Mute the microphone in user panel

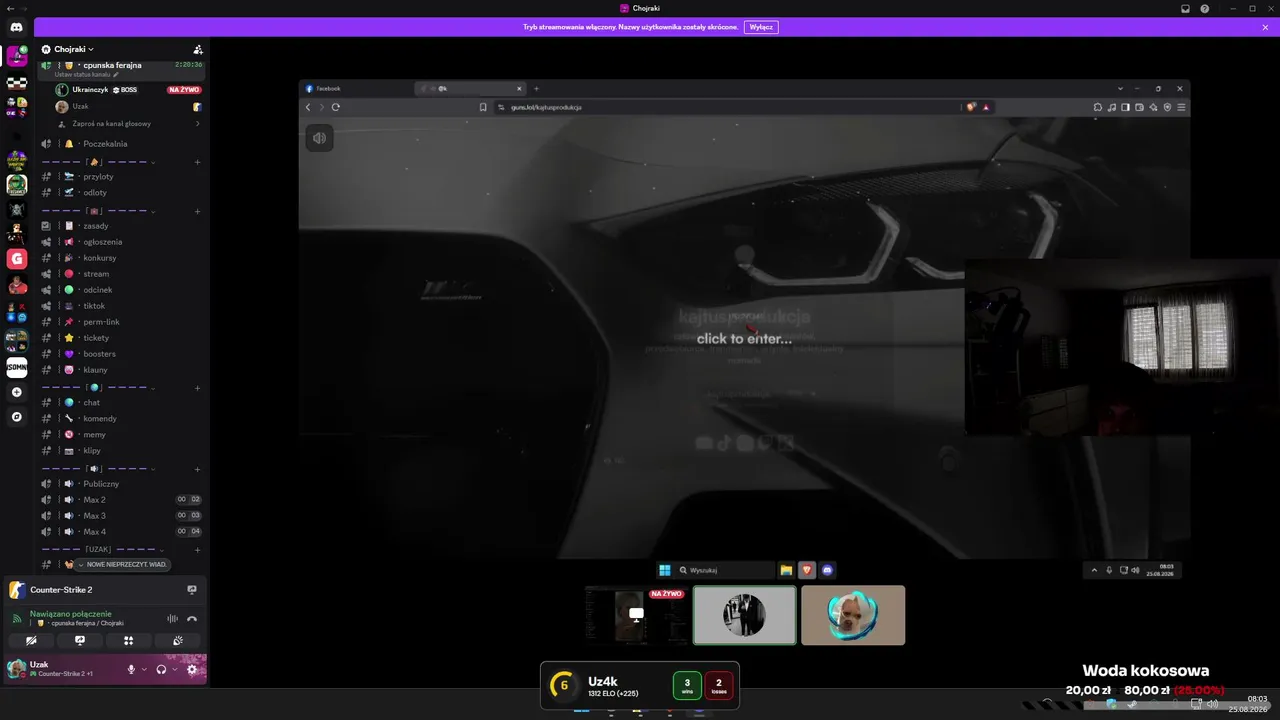tap(131, 669)
